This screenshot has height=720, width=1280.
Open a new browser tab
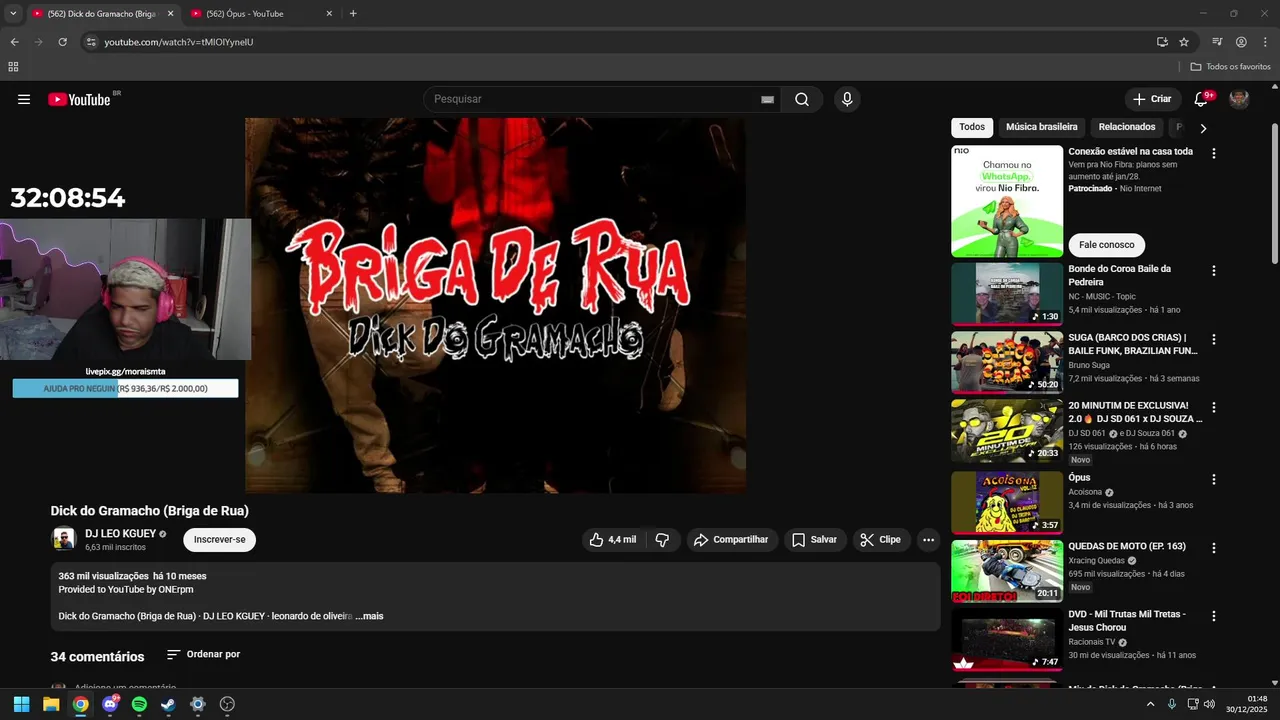point(353,14)
